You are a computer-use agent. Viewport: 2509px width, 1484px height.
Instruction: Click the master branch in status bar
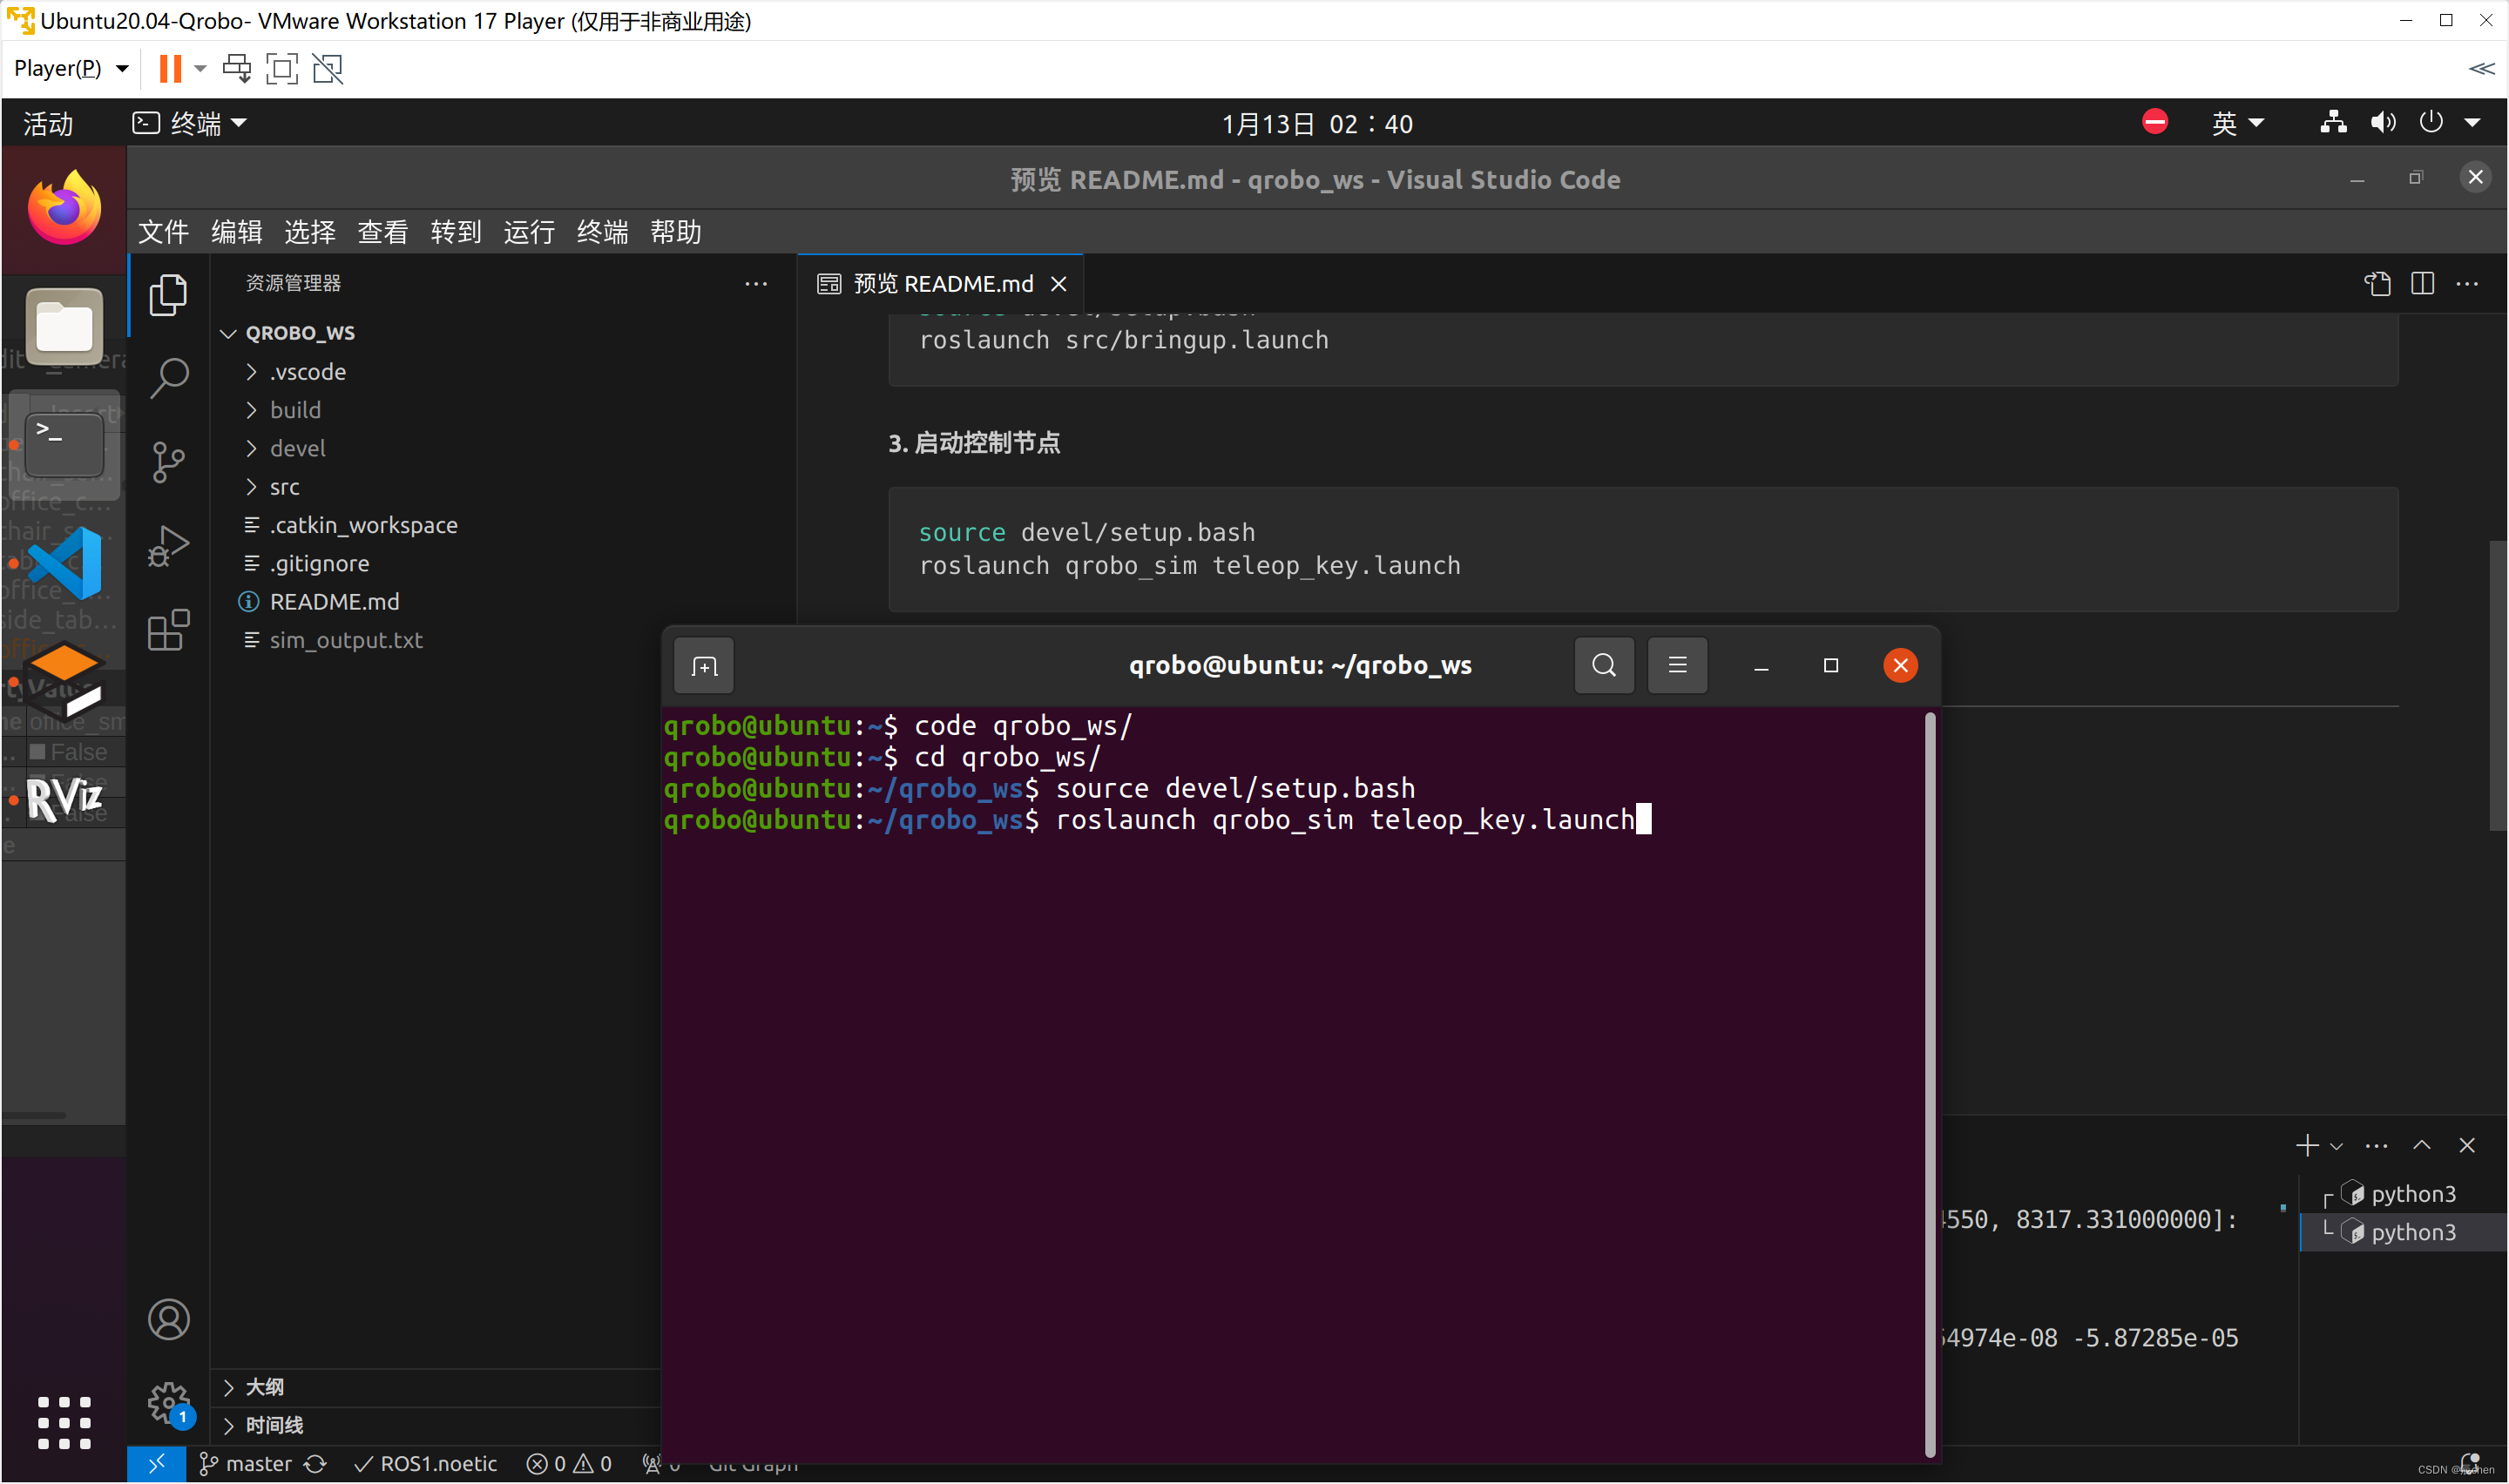coord(246,1464)
